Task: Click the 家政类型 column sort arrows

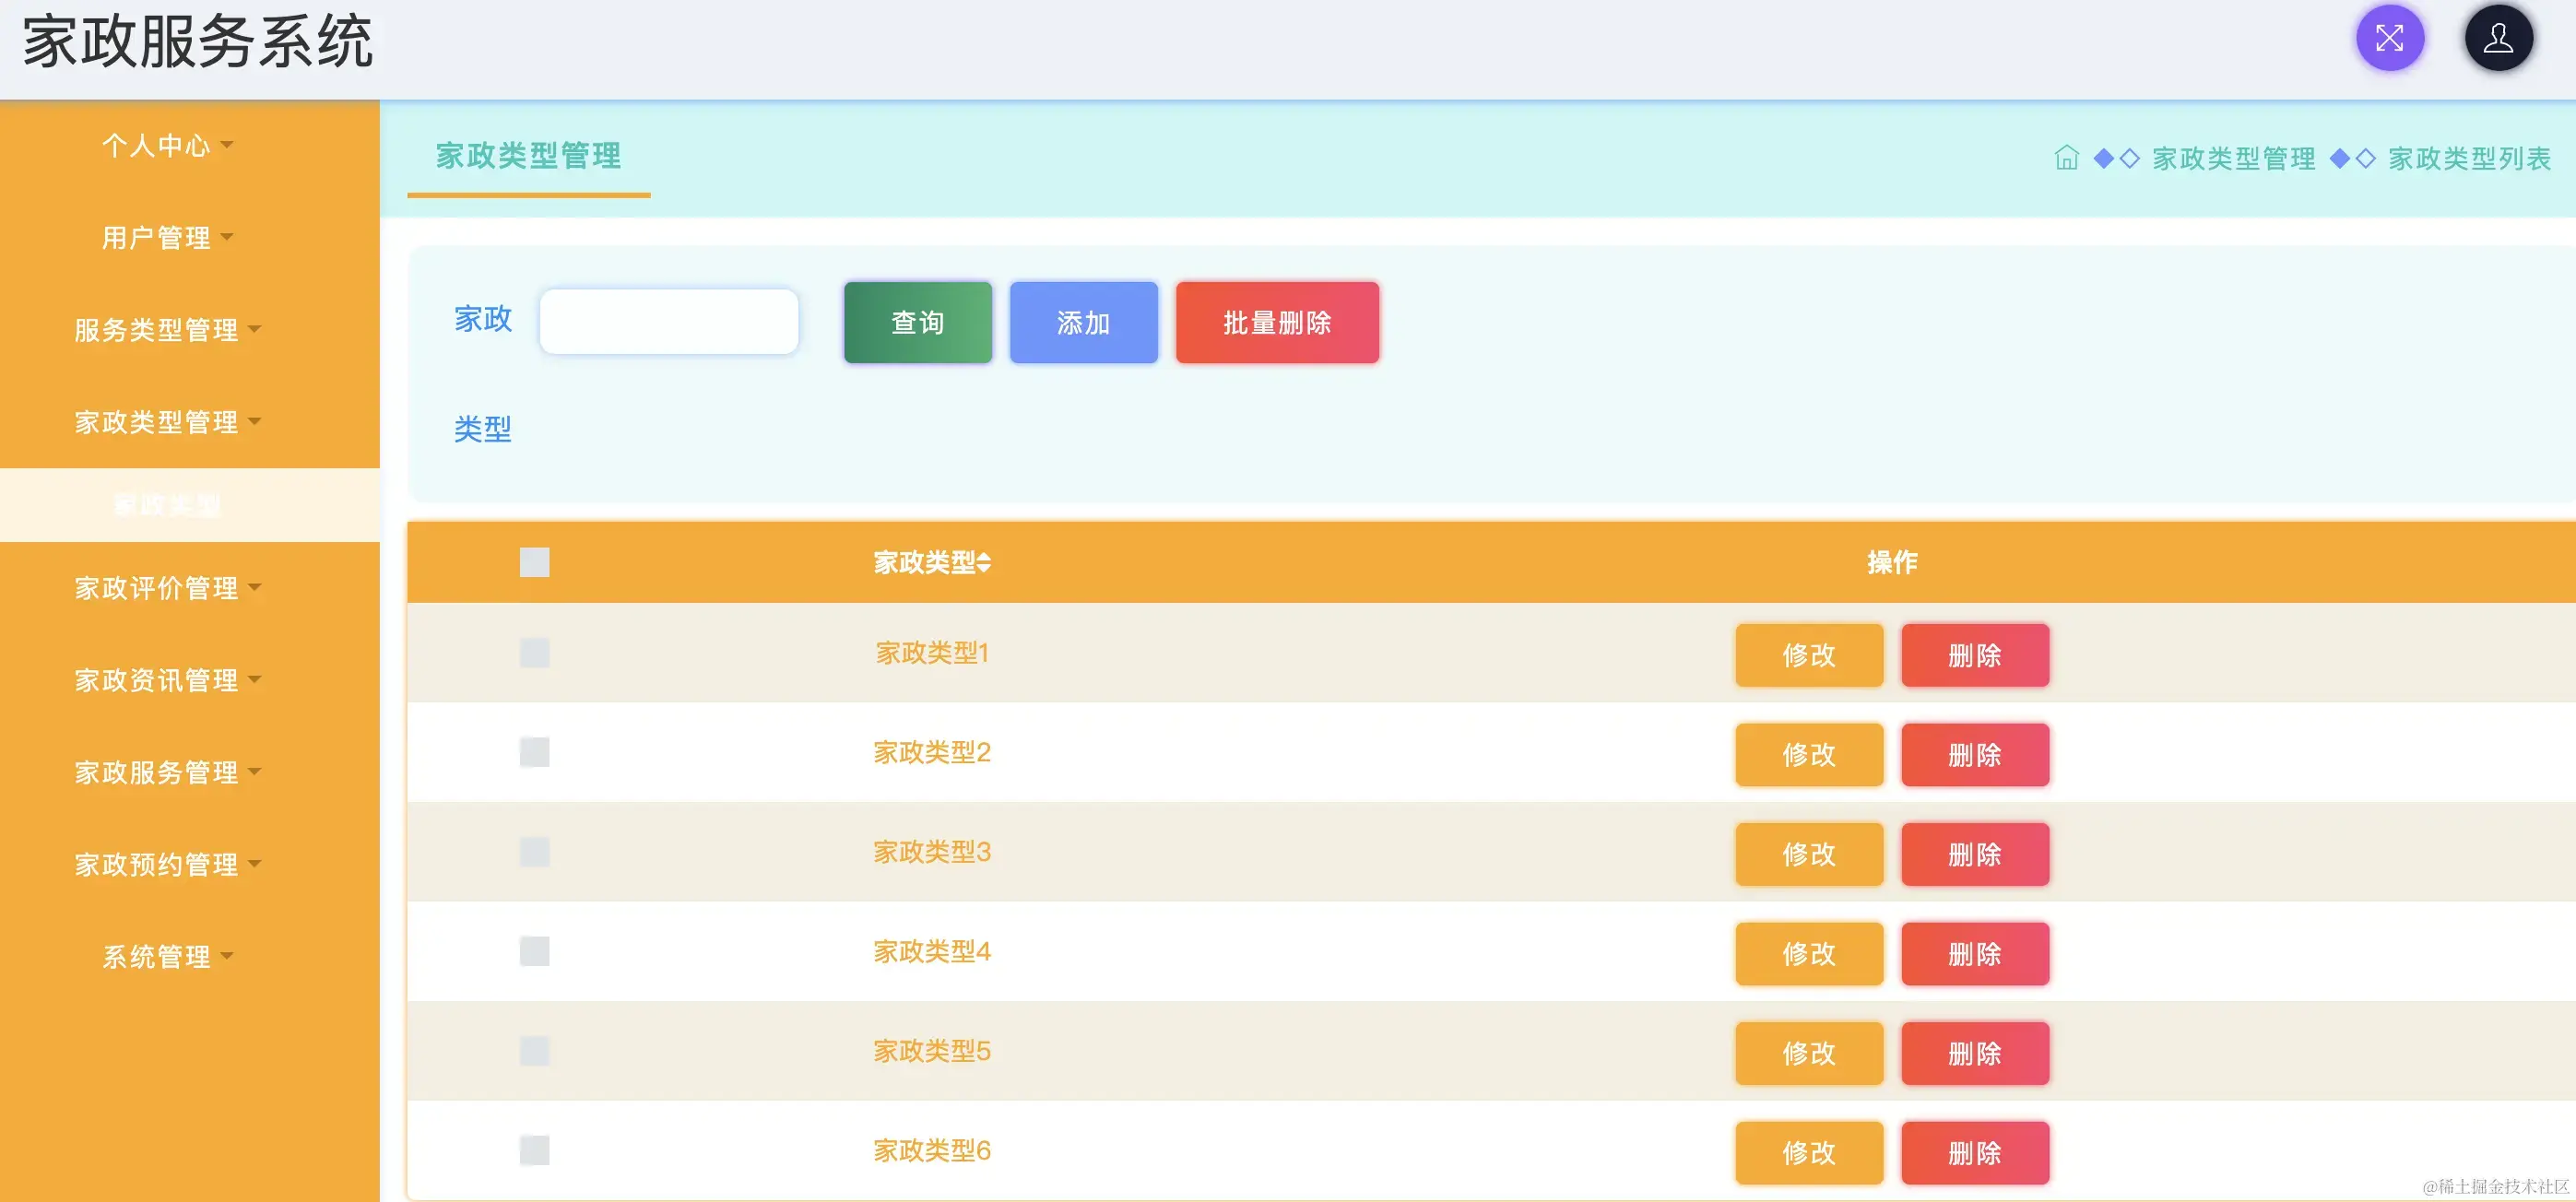Action: [984, 563]
